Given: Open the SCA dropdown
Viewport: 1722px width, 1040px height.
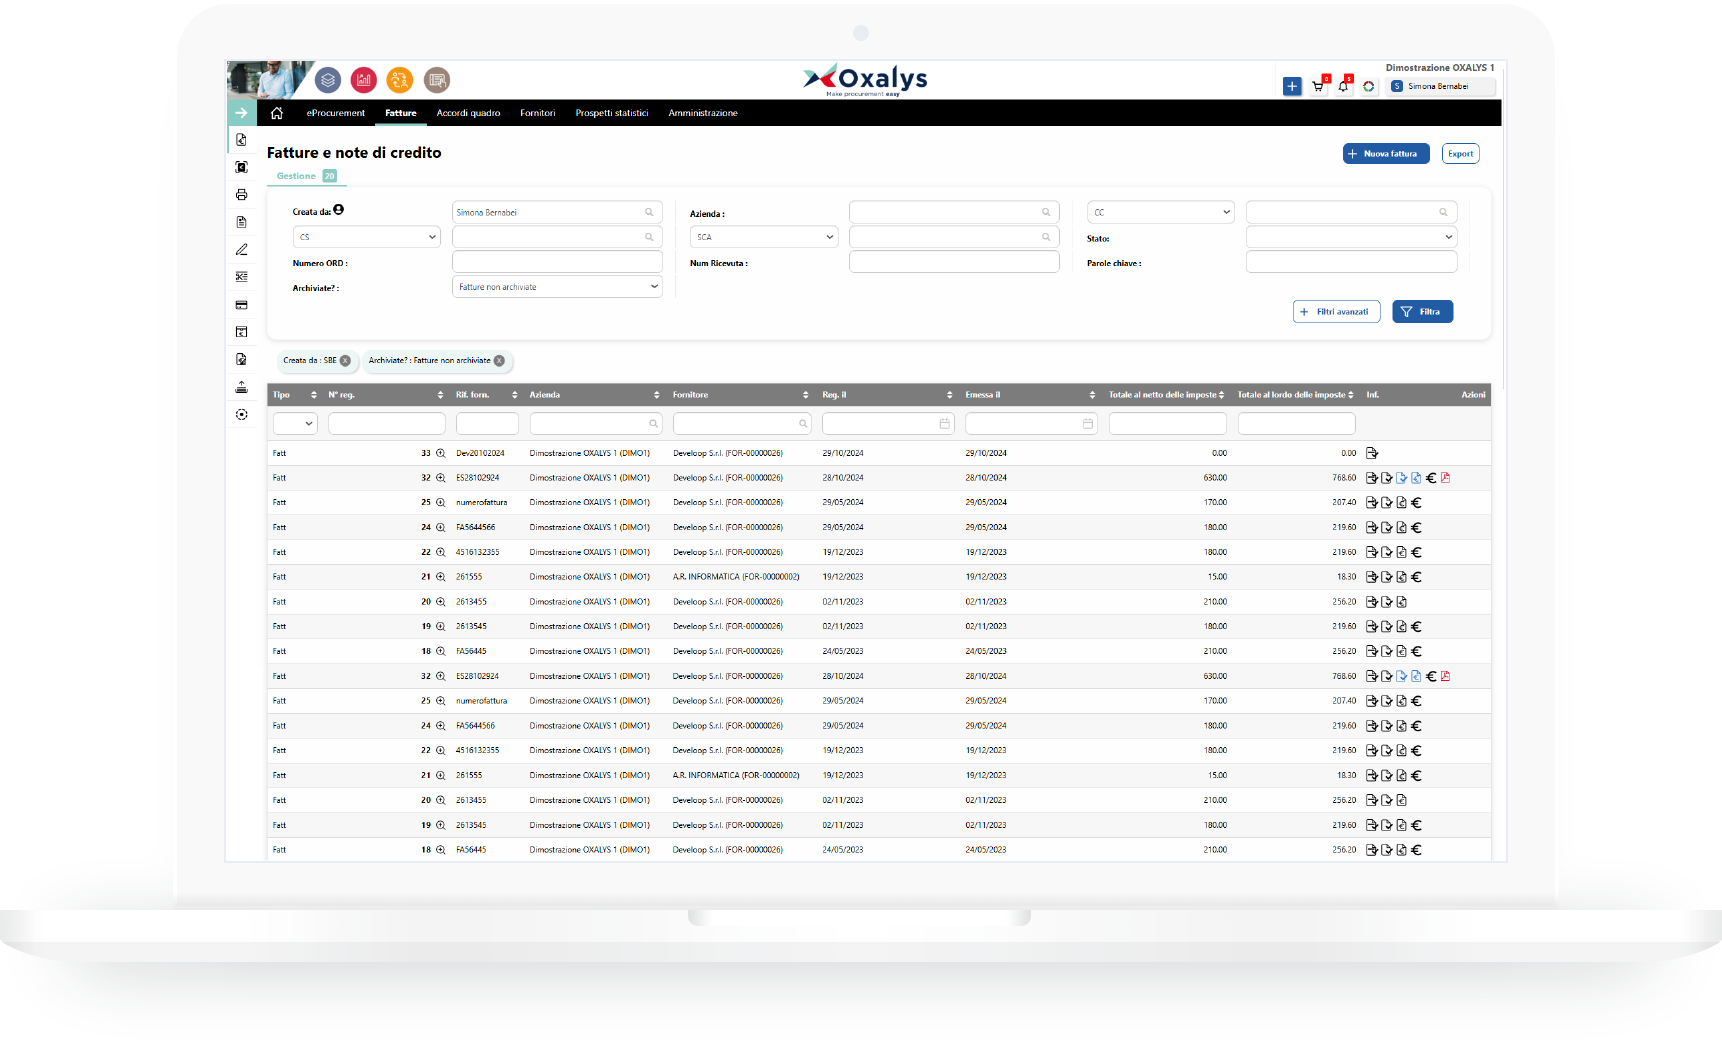Looking at the screenshot, I should (x=764, y=237).
